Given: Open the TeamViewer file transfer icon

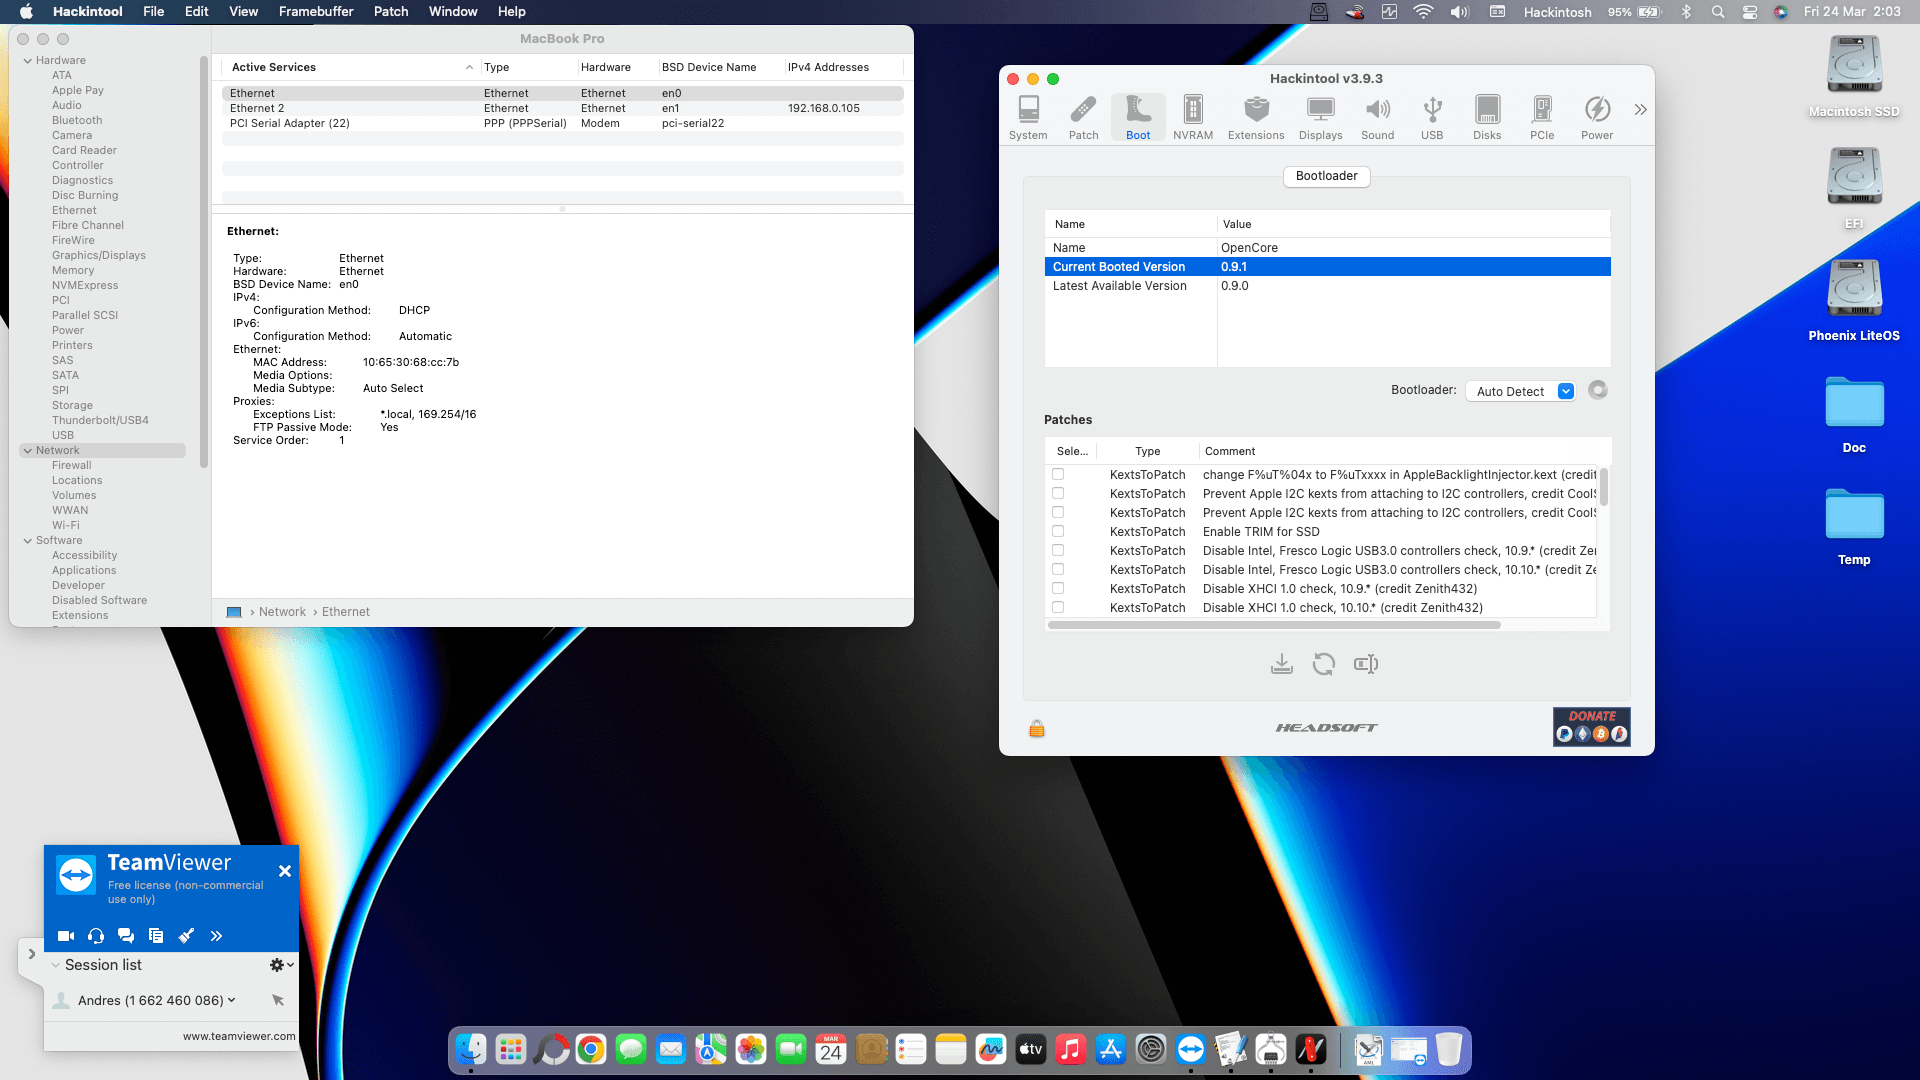Looking at the screenshot, I should [156, 936].
